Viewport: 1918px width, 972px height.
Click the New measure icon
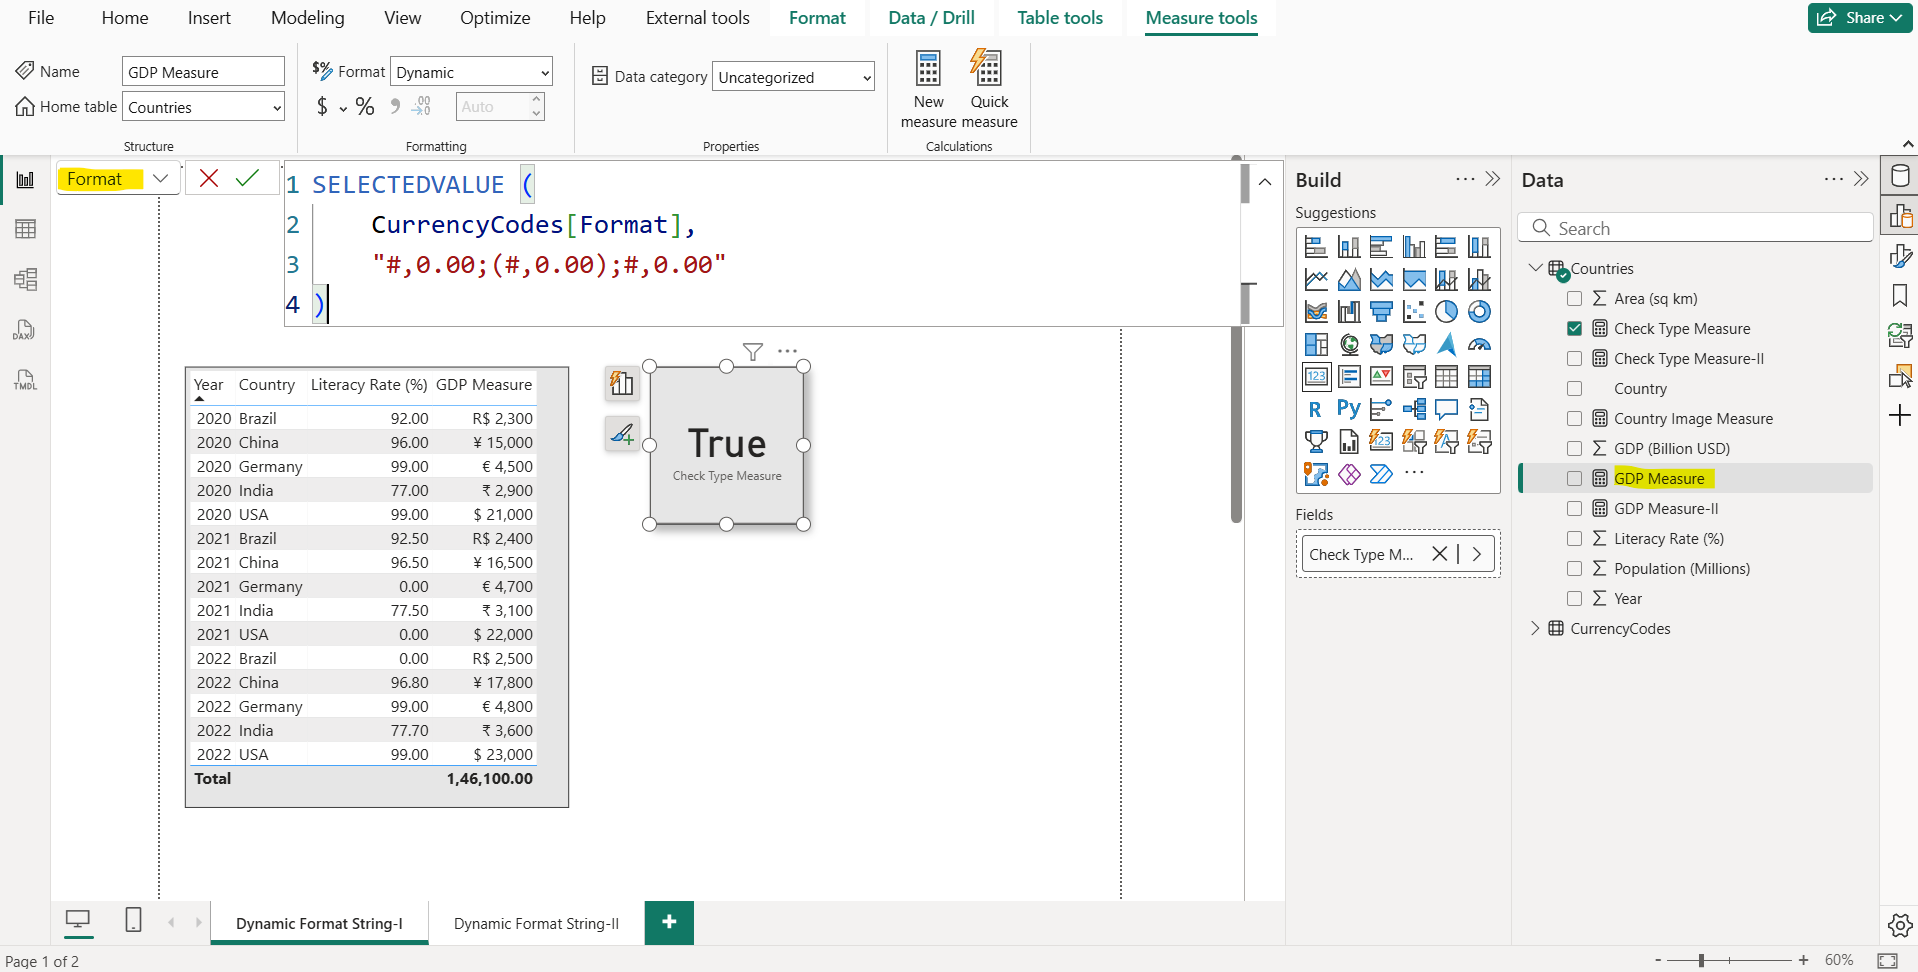928,70
